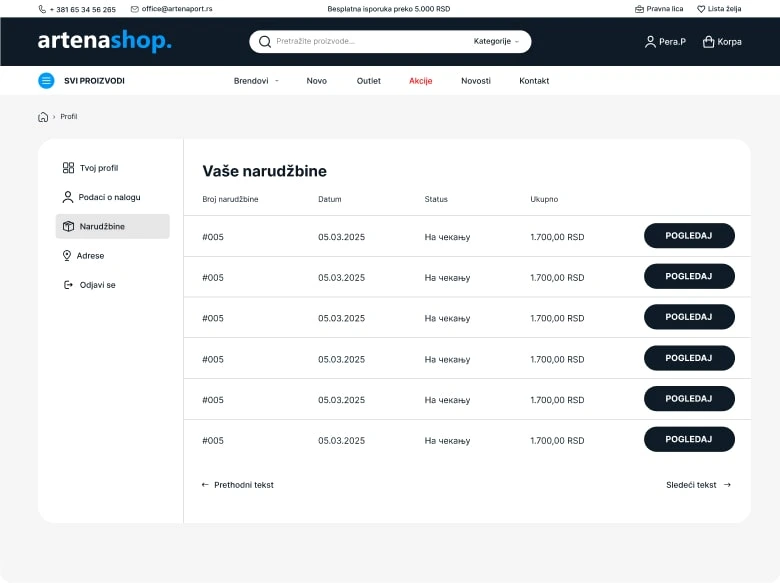Click Odjavi se to log out
Image resolution: width=780 pixels, height=583 pixels.
click(96, 285)
